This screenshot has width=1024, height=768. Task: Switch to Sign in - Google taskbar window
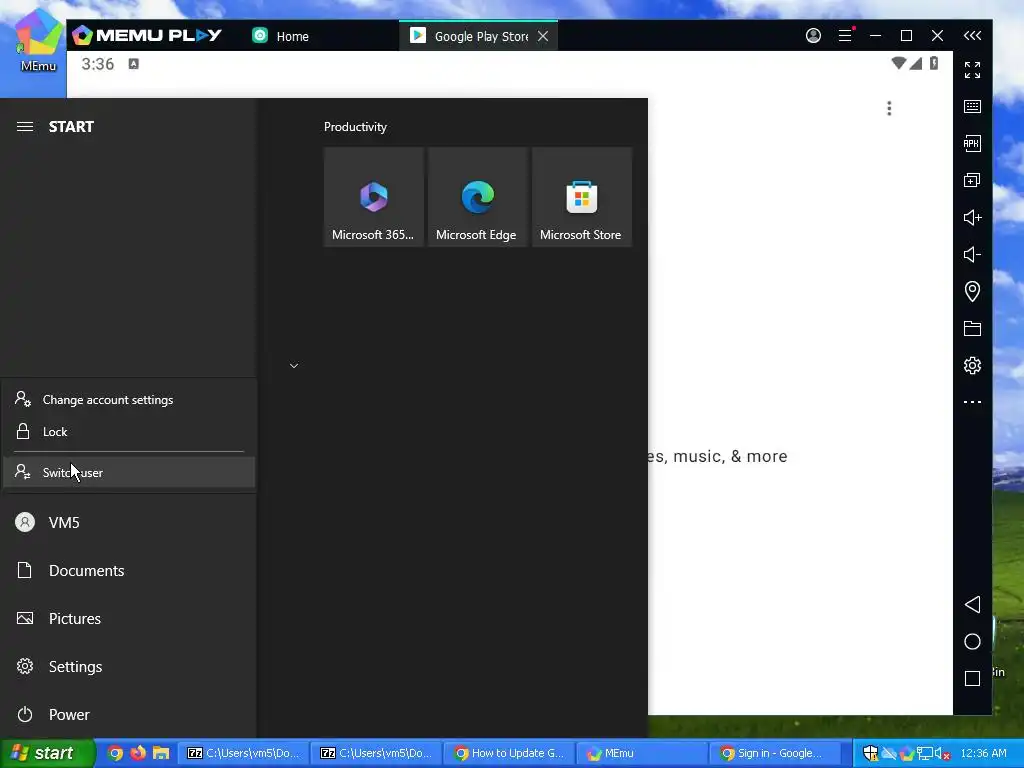pyautogui.click(x=774, y=753)
